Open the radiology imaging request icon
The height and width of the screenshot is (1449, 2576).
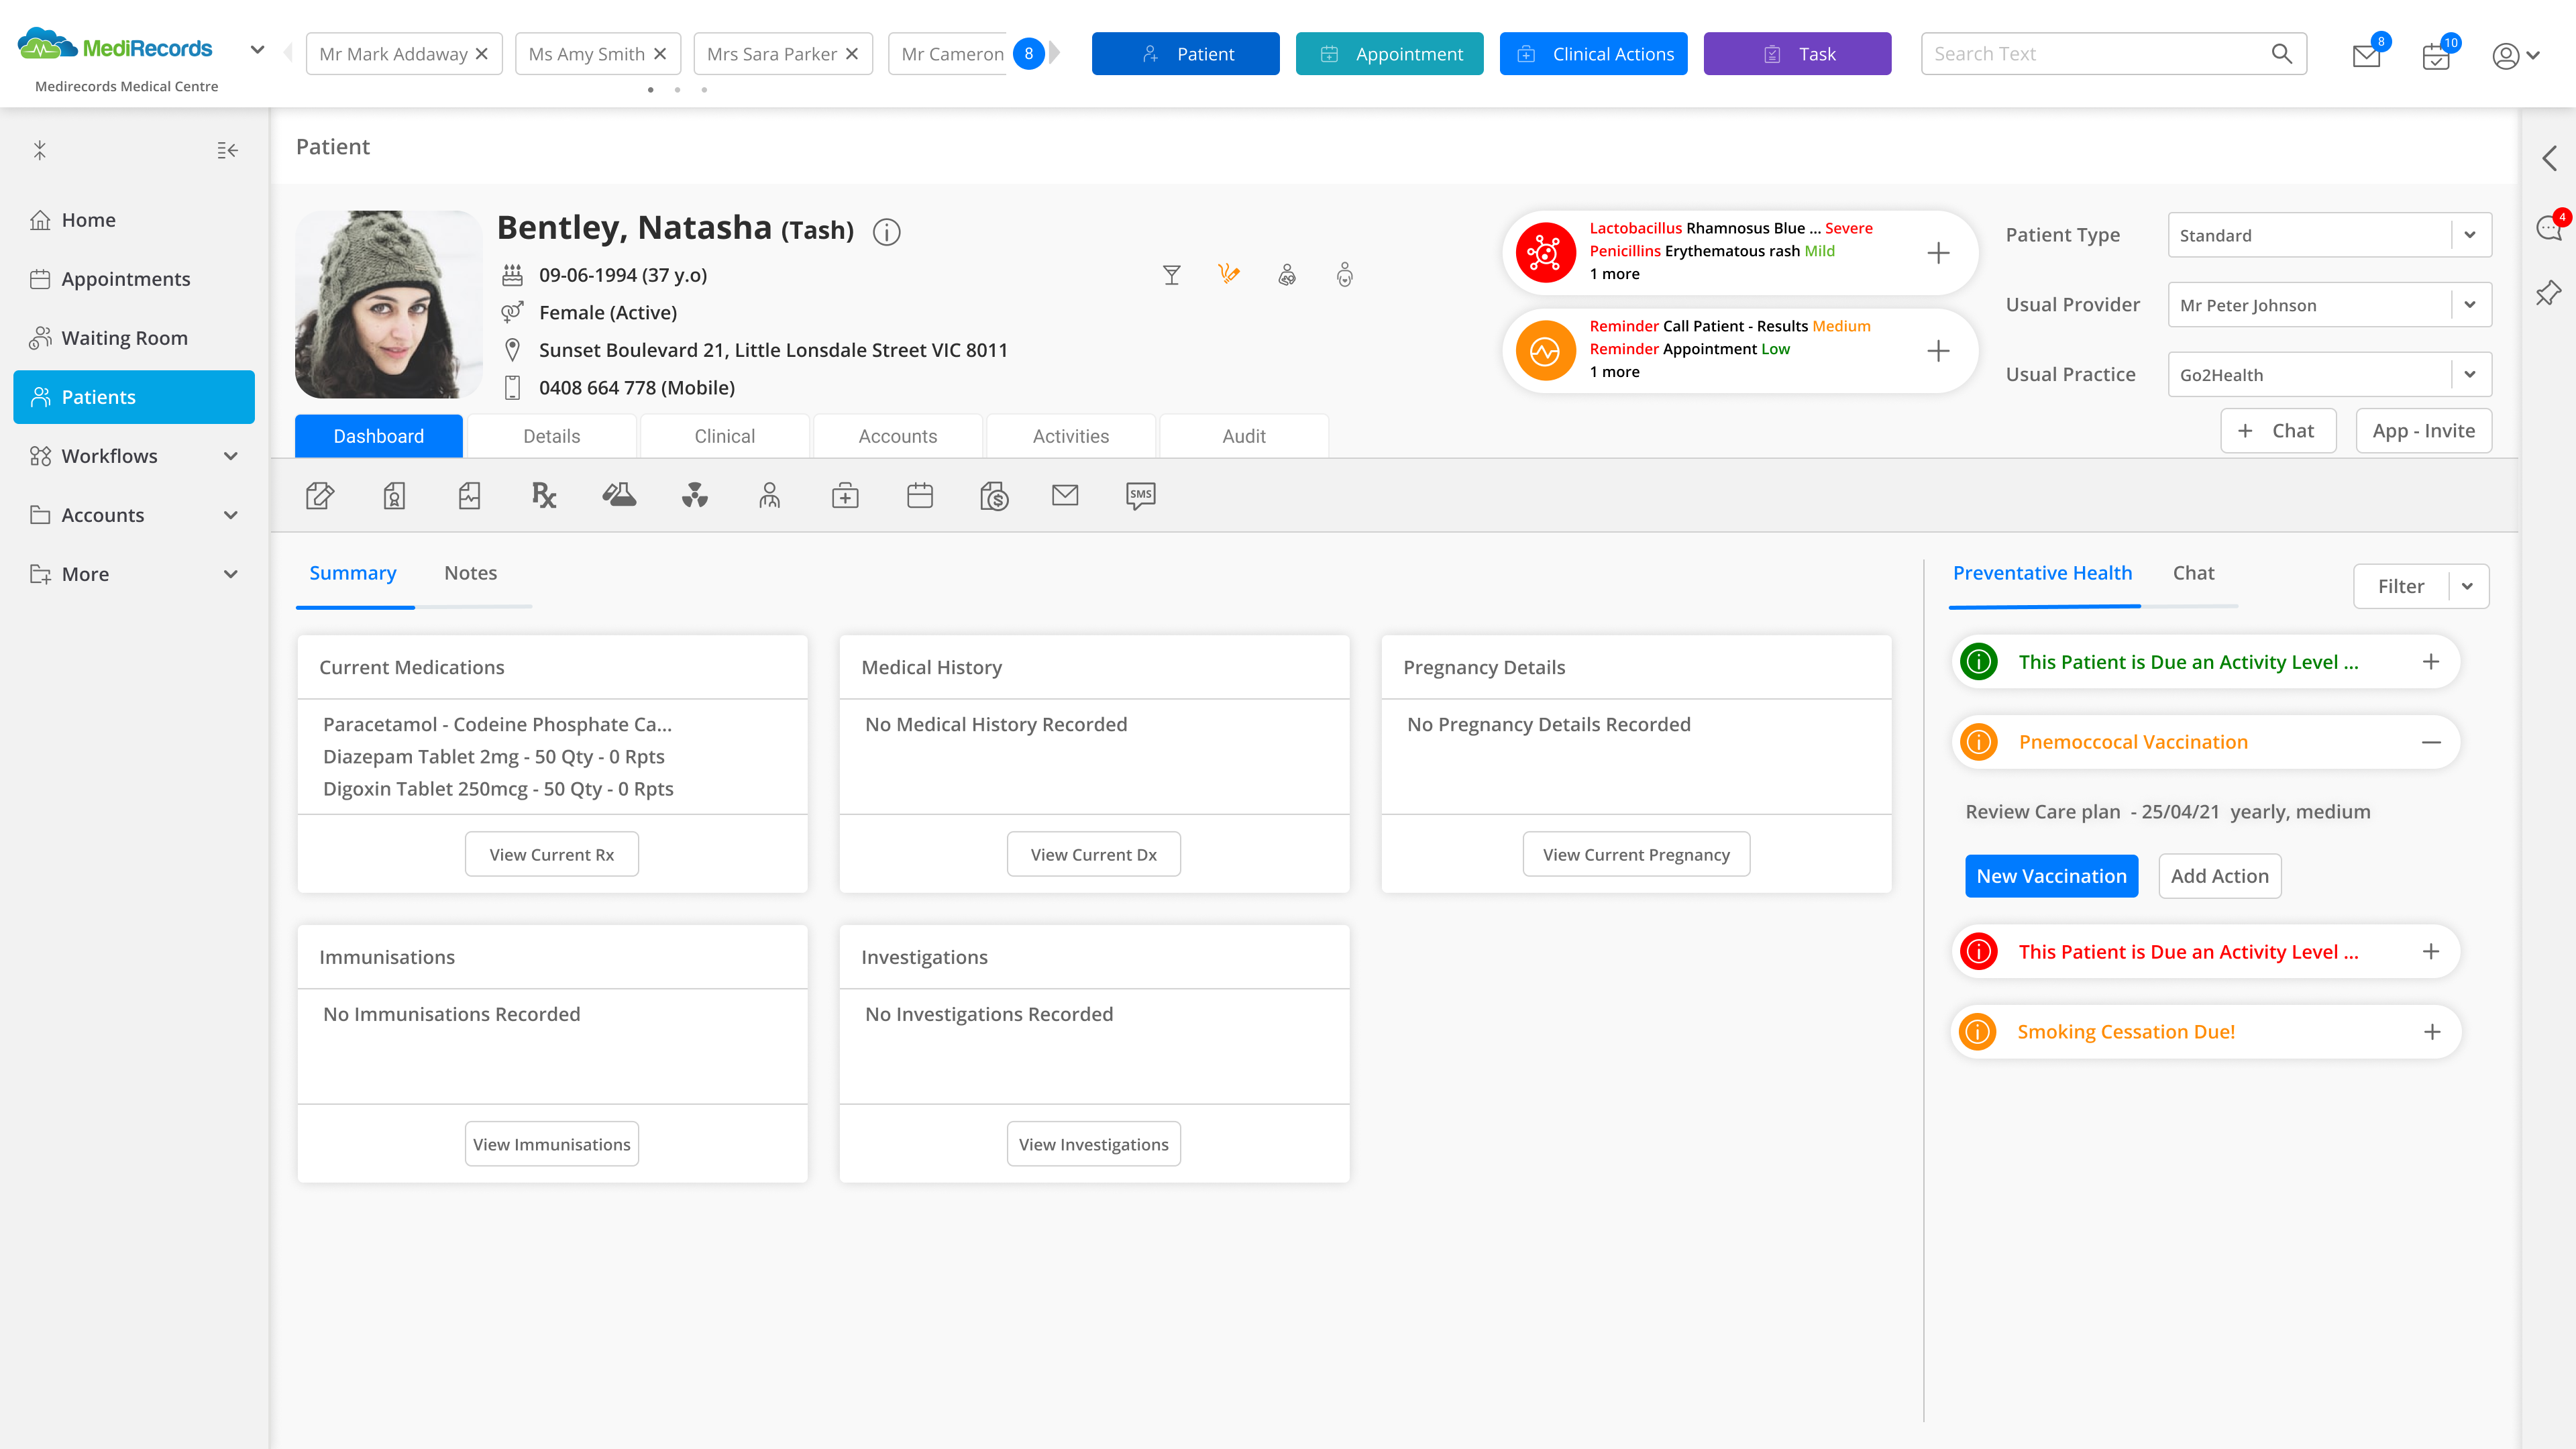tap(694, 495)
